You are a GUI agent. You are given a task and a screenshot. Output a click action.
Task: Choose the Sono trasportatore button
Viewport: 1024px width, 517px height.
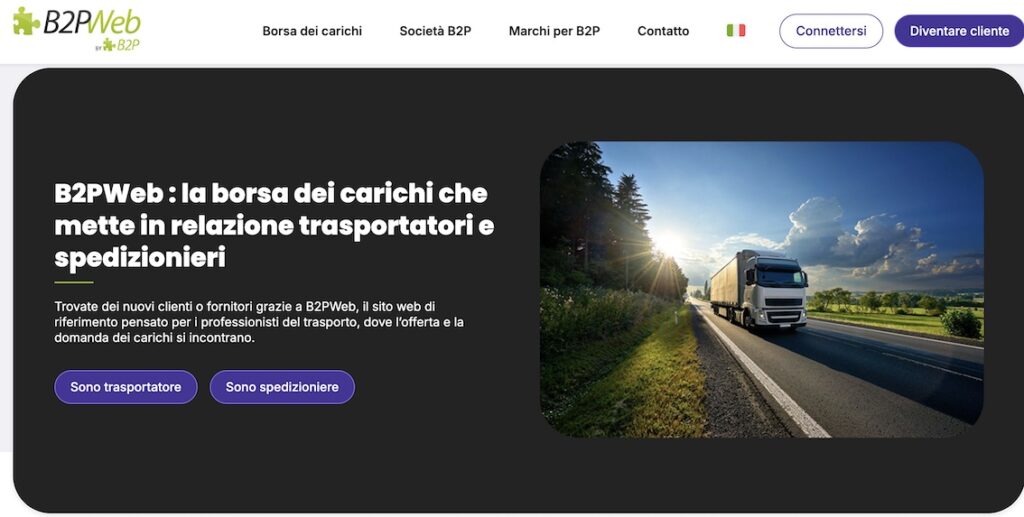click(x=126, y=387)
